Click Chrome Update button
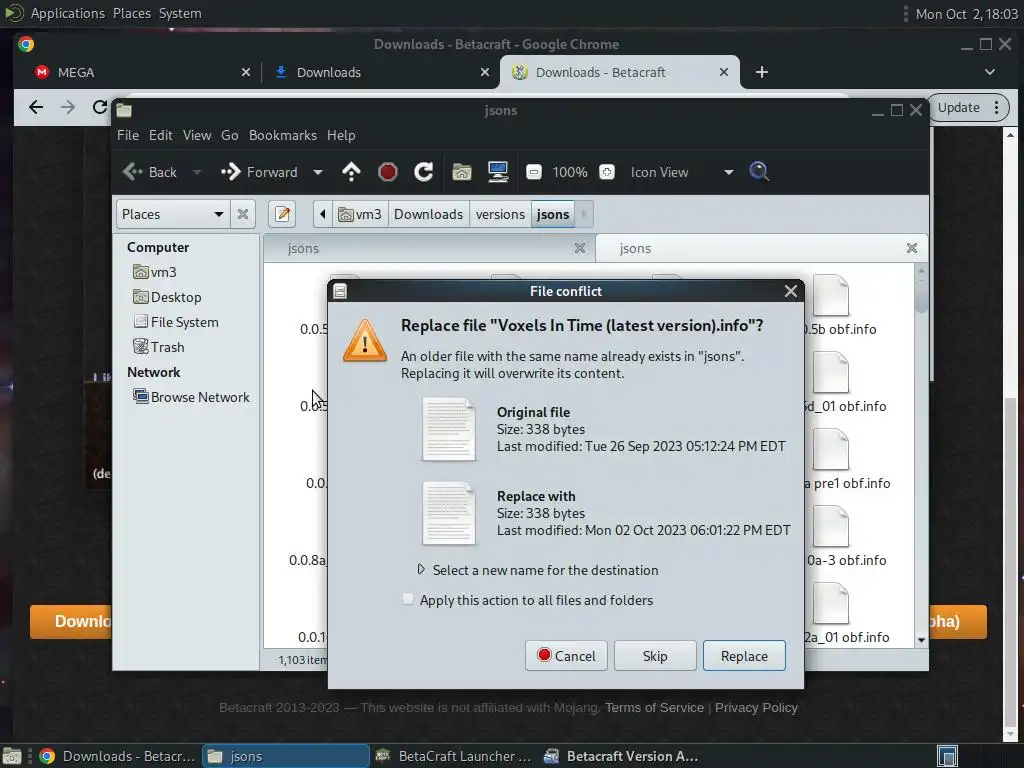This screenshot has height=768, width=1024. [958, 108]
